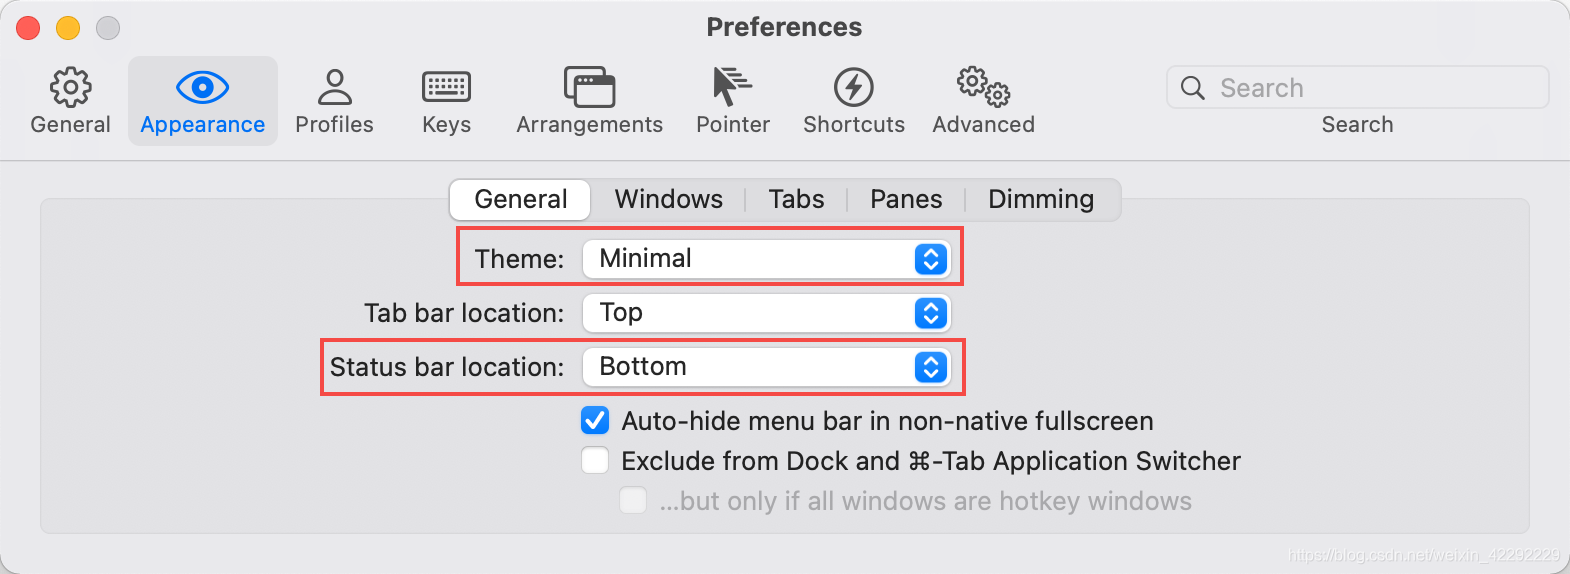Switch to the Panes sub-tab
Viewport: 1570px width, 574px height.
point(906,199)
